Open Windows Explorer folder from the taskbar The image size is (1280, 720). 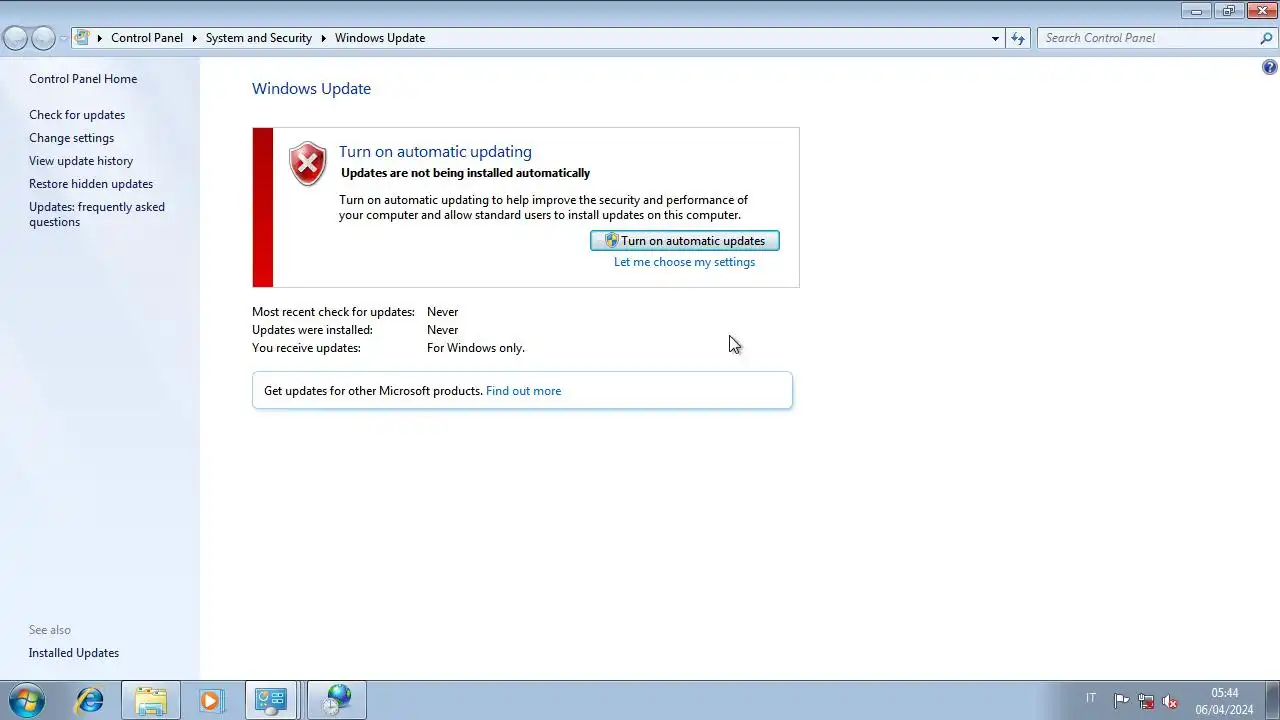pos(151,700)
